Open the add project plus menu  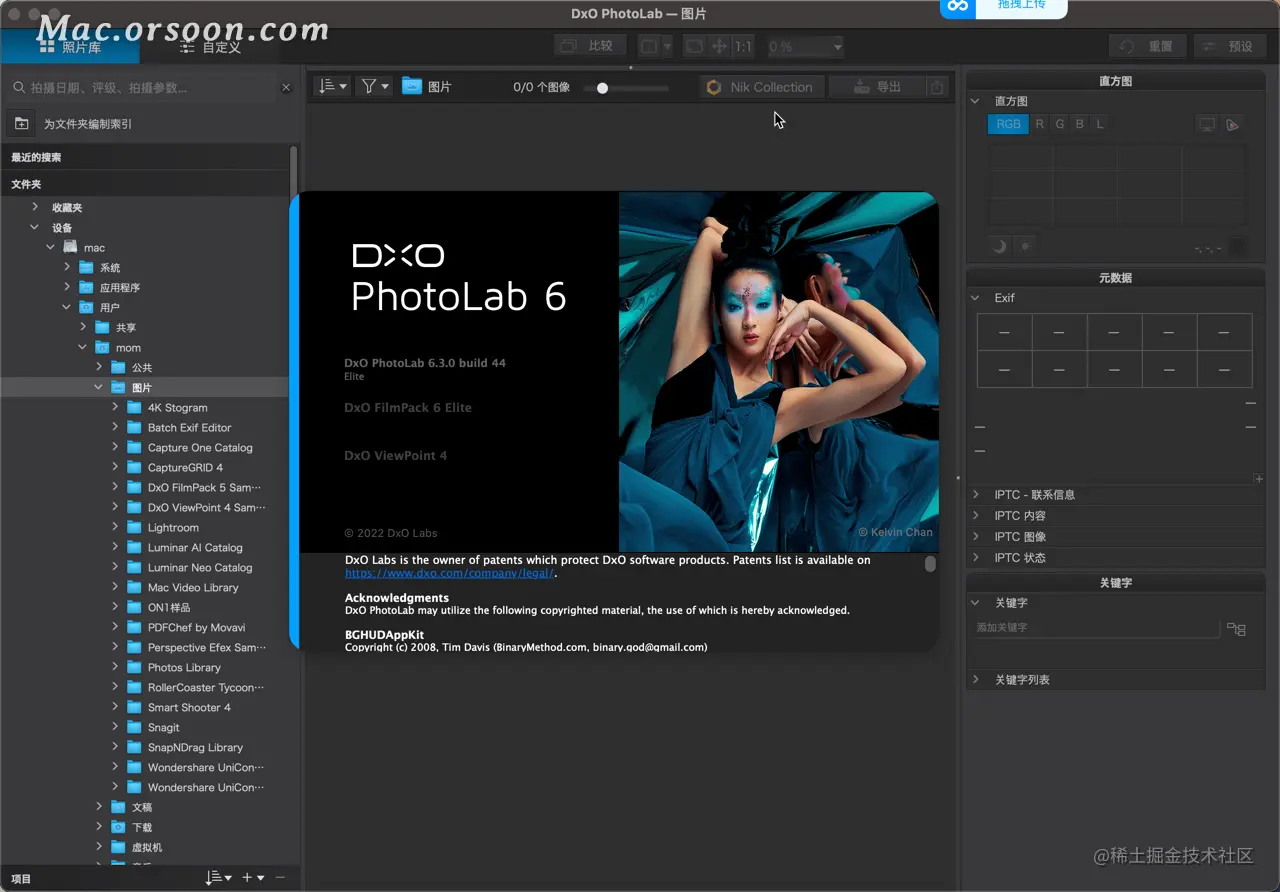253,878
